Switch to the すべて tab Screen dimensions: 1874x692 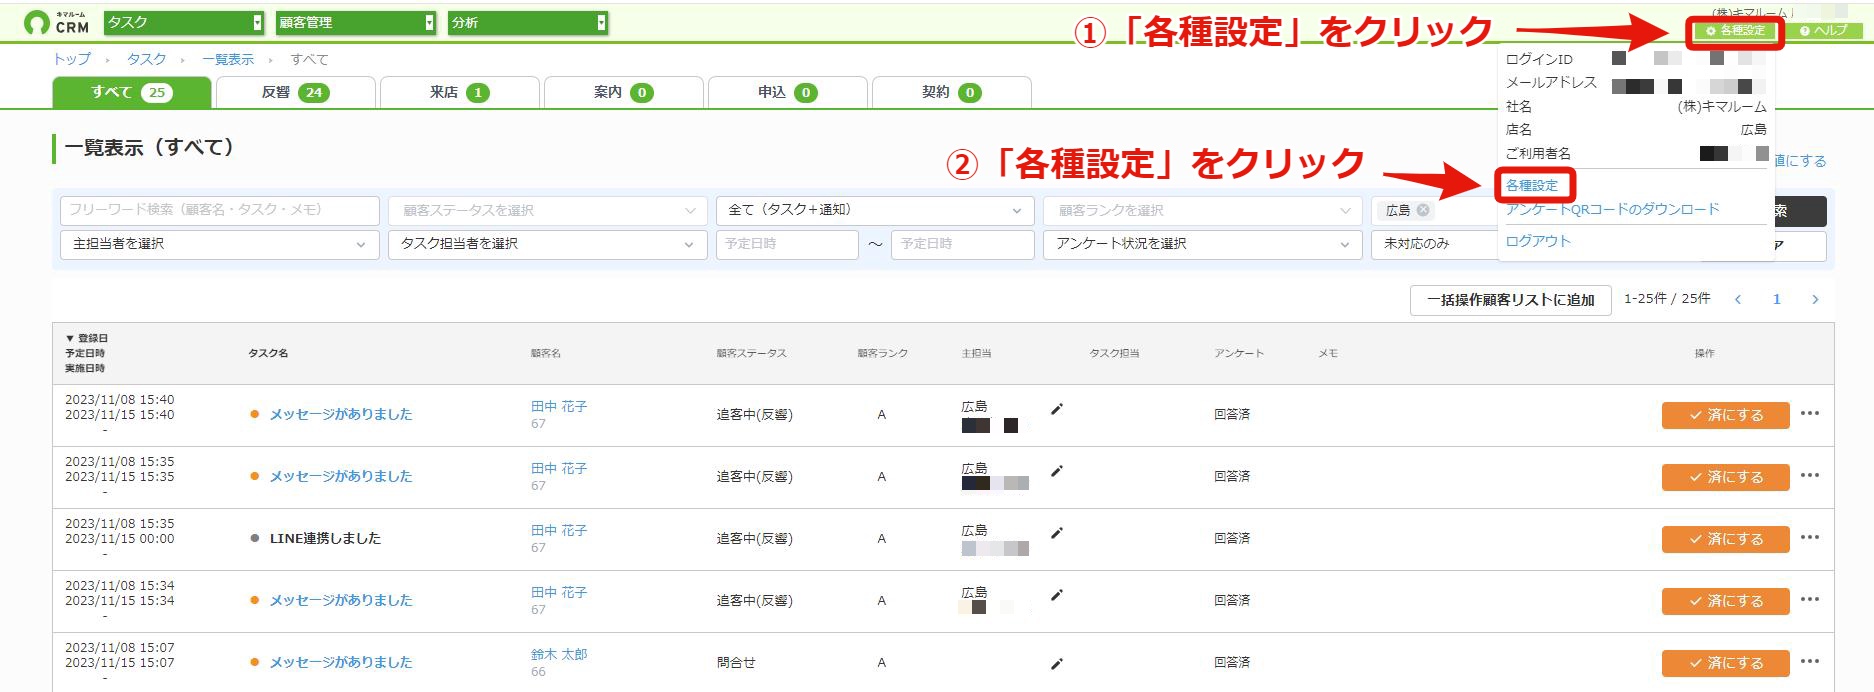(132, 92)
